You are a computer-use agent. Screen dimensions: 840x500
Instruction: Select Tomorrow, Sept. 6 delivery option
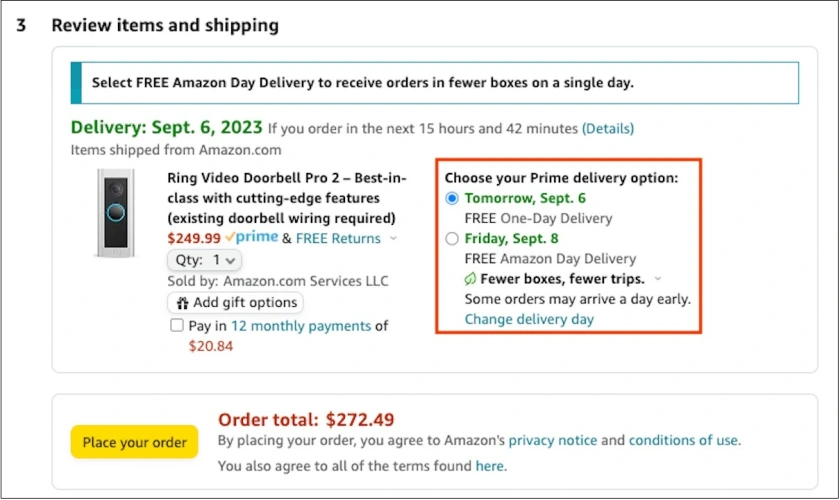pyautogui.click(x=452, y=198)
